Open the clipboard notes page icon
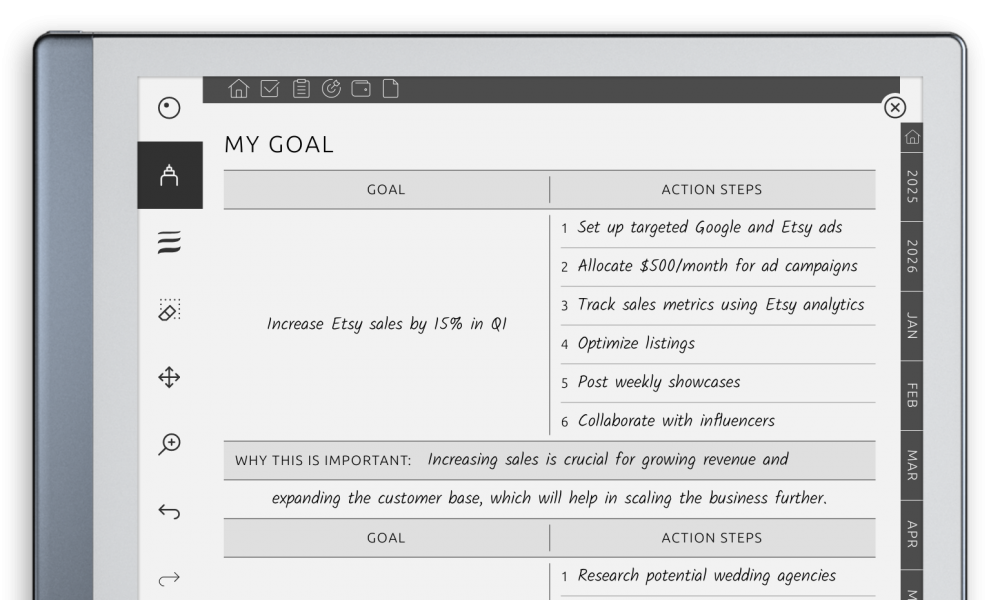This screenshot has height=600, width=1000. coord(300,89)
